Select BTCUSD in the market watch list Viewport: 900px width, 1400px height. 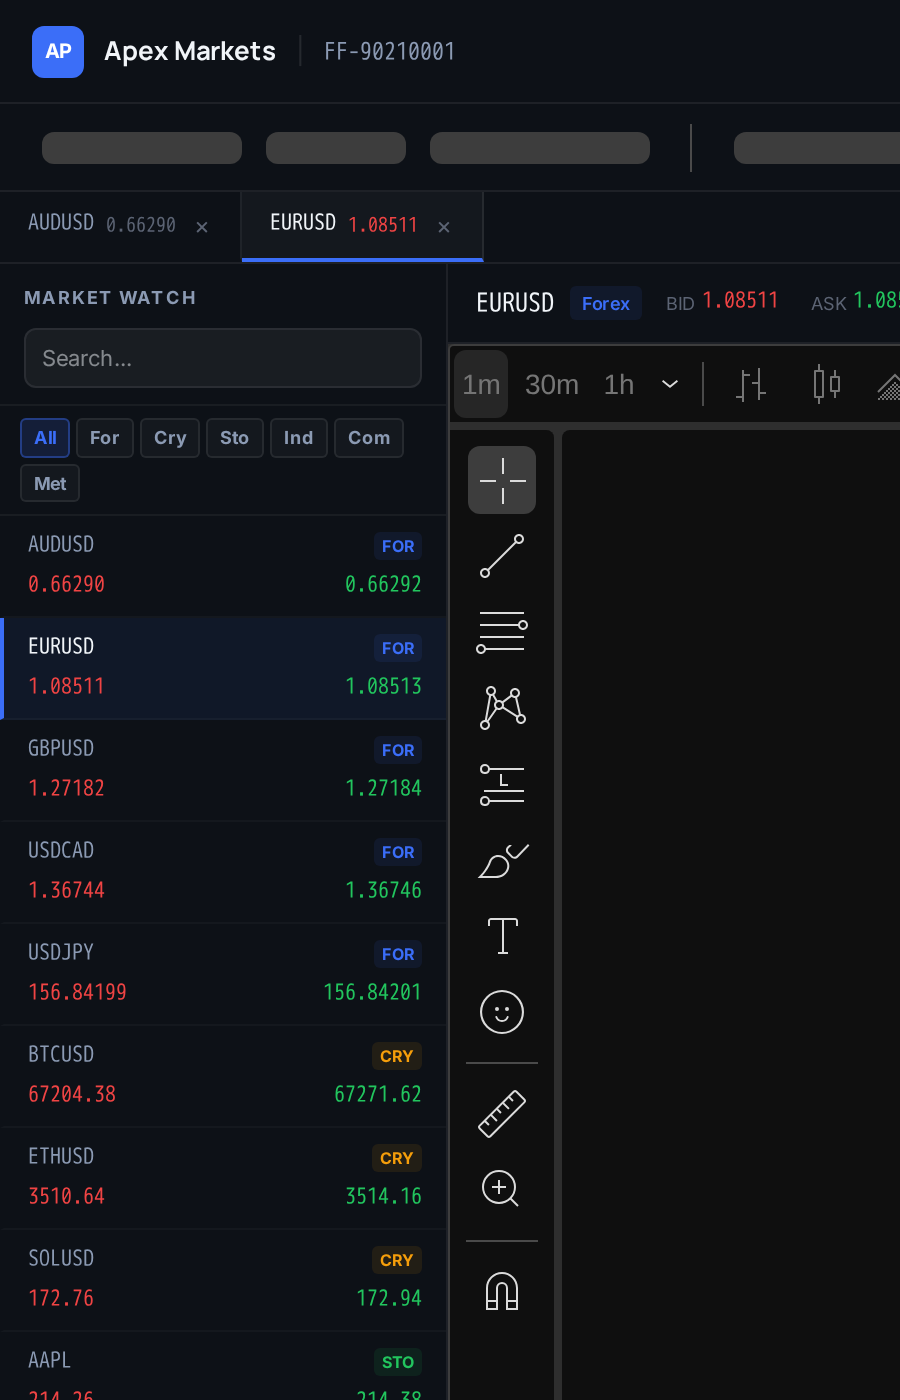(223, 1075)
